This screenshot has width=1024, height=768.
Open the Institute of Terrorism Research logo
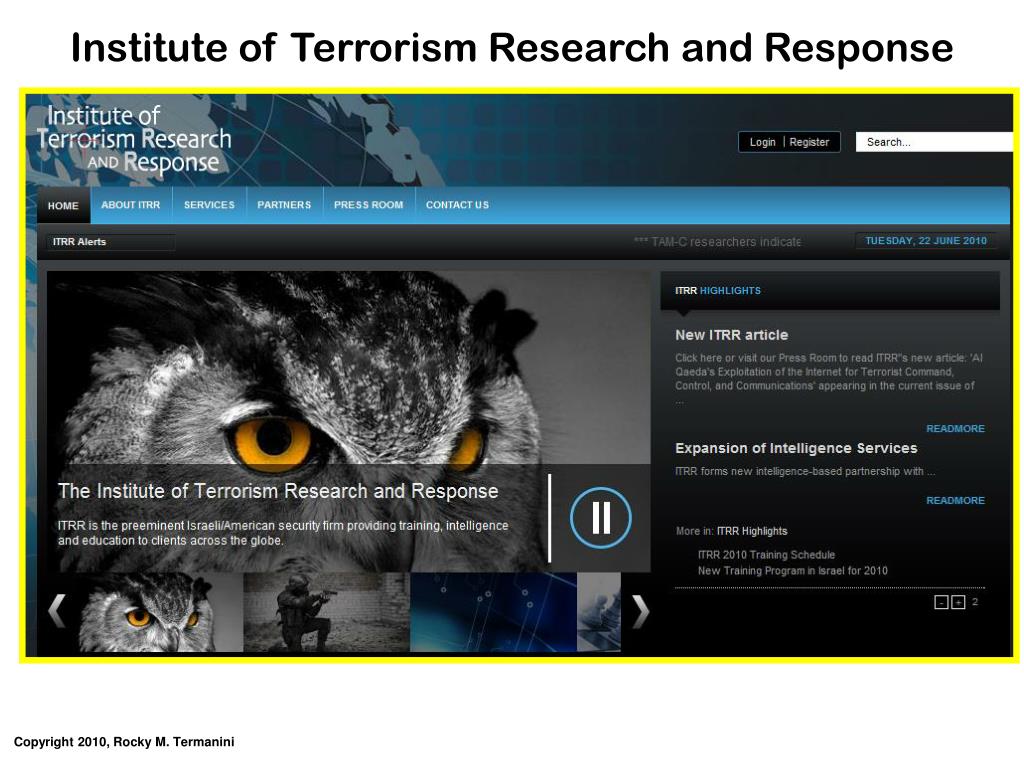point(134,140)
